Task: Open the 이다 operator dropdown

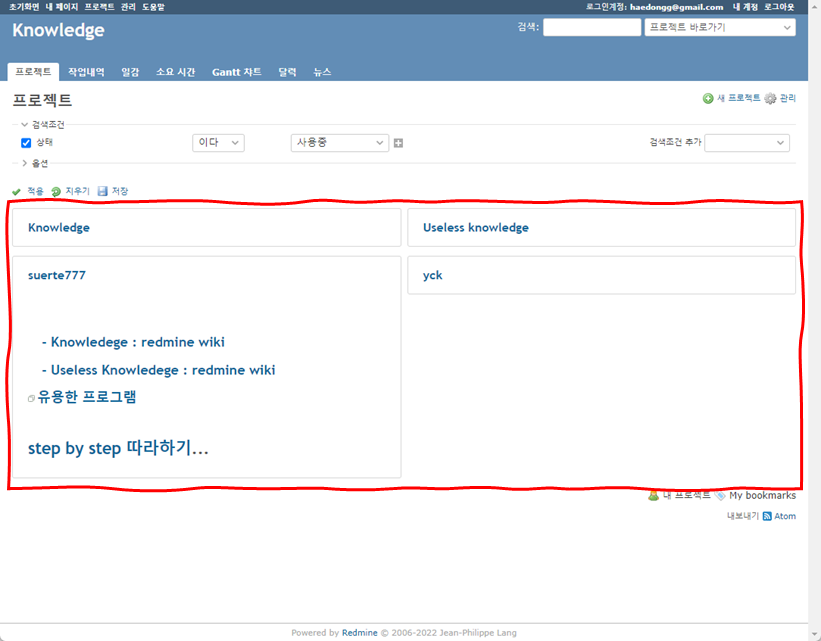Action: click(x=218, y=143)
